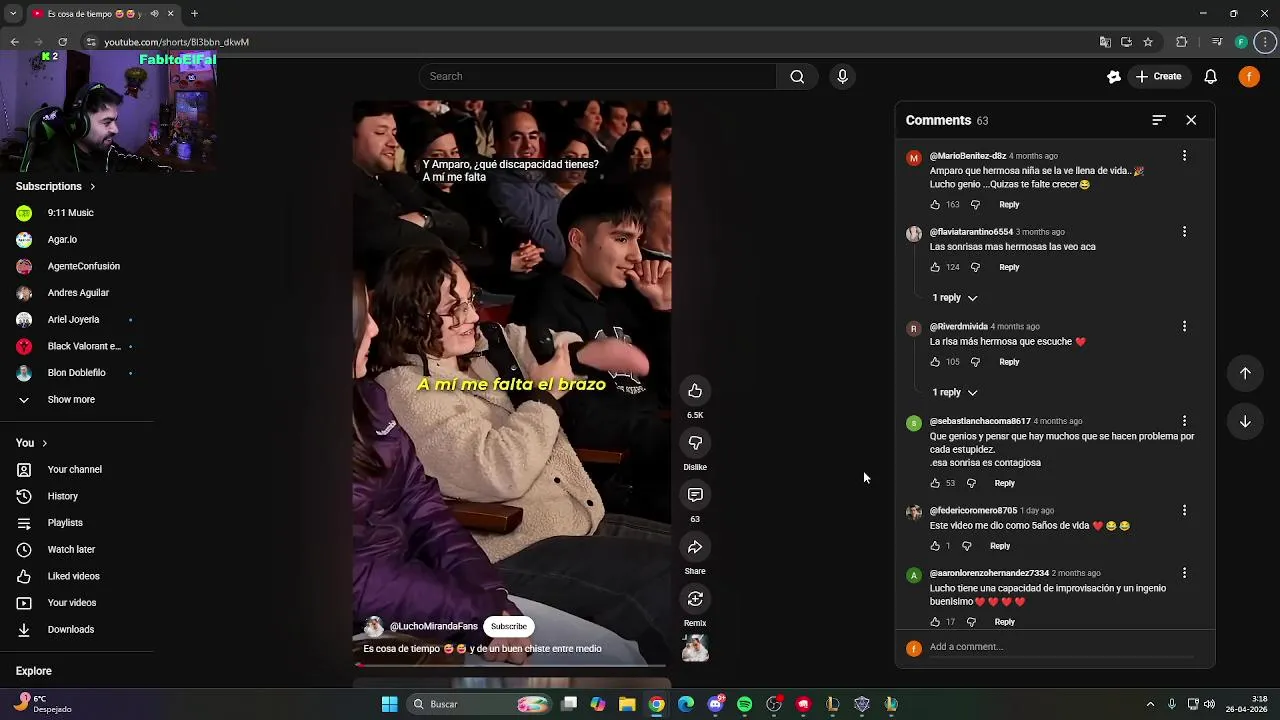The height and width of the screenshot is (720, 1280).
Task: Open @LuchoMirandaFans channel link
Action: click(433, 626)
